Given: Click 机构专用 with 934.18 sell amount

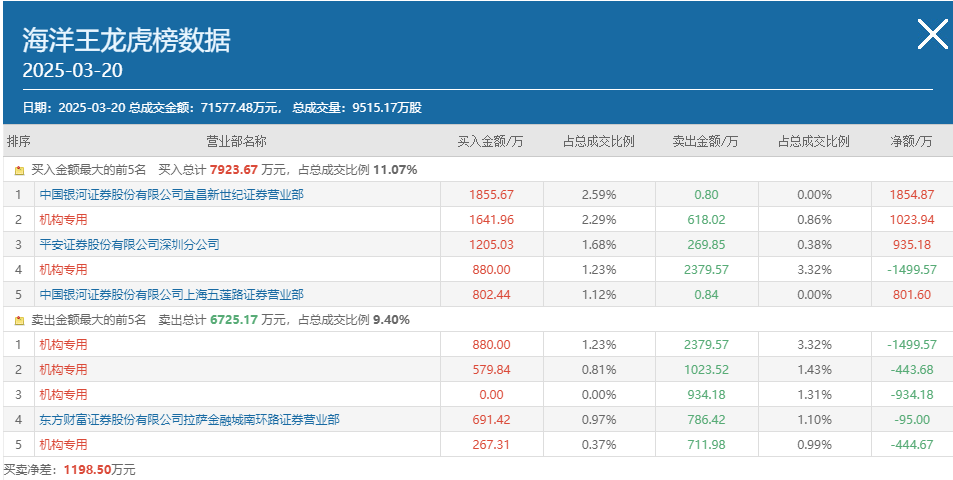Looking at the screenshot, I should point(63,395).
